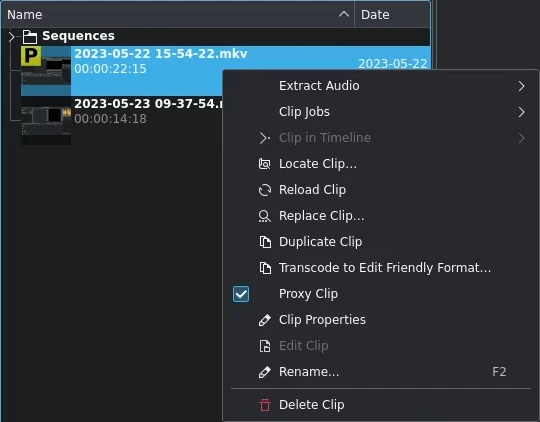
Task: Click thumbnail of 2023-05-22 15-54-22.mkv clip
Action: (46, 71)
